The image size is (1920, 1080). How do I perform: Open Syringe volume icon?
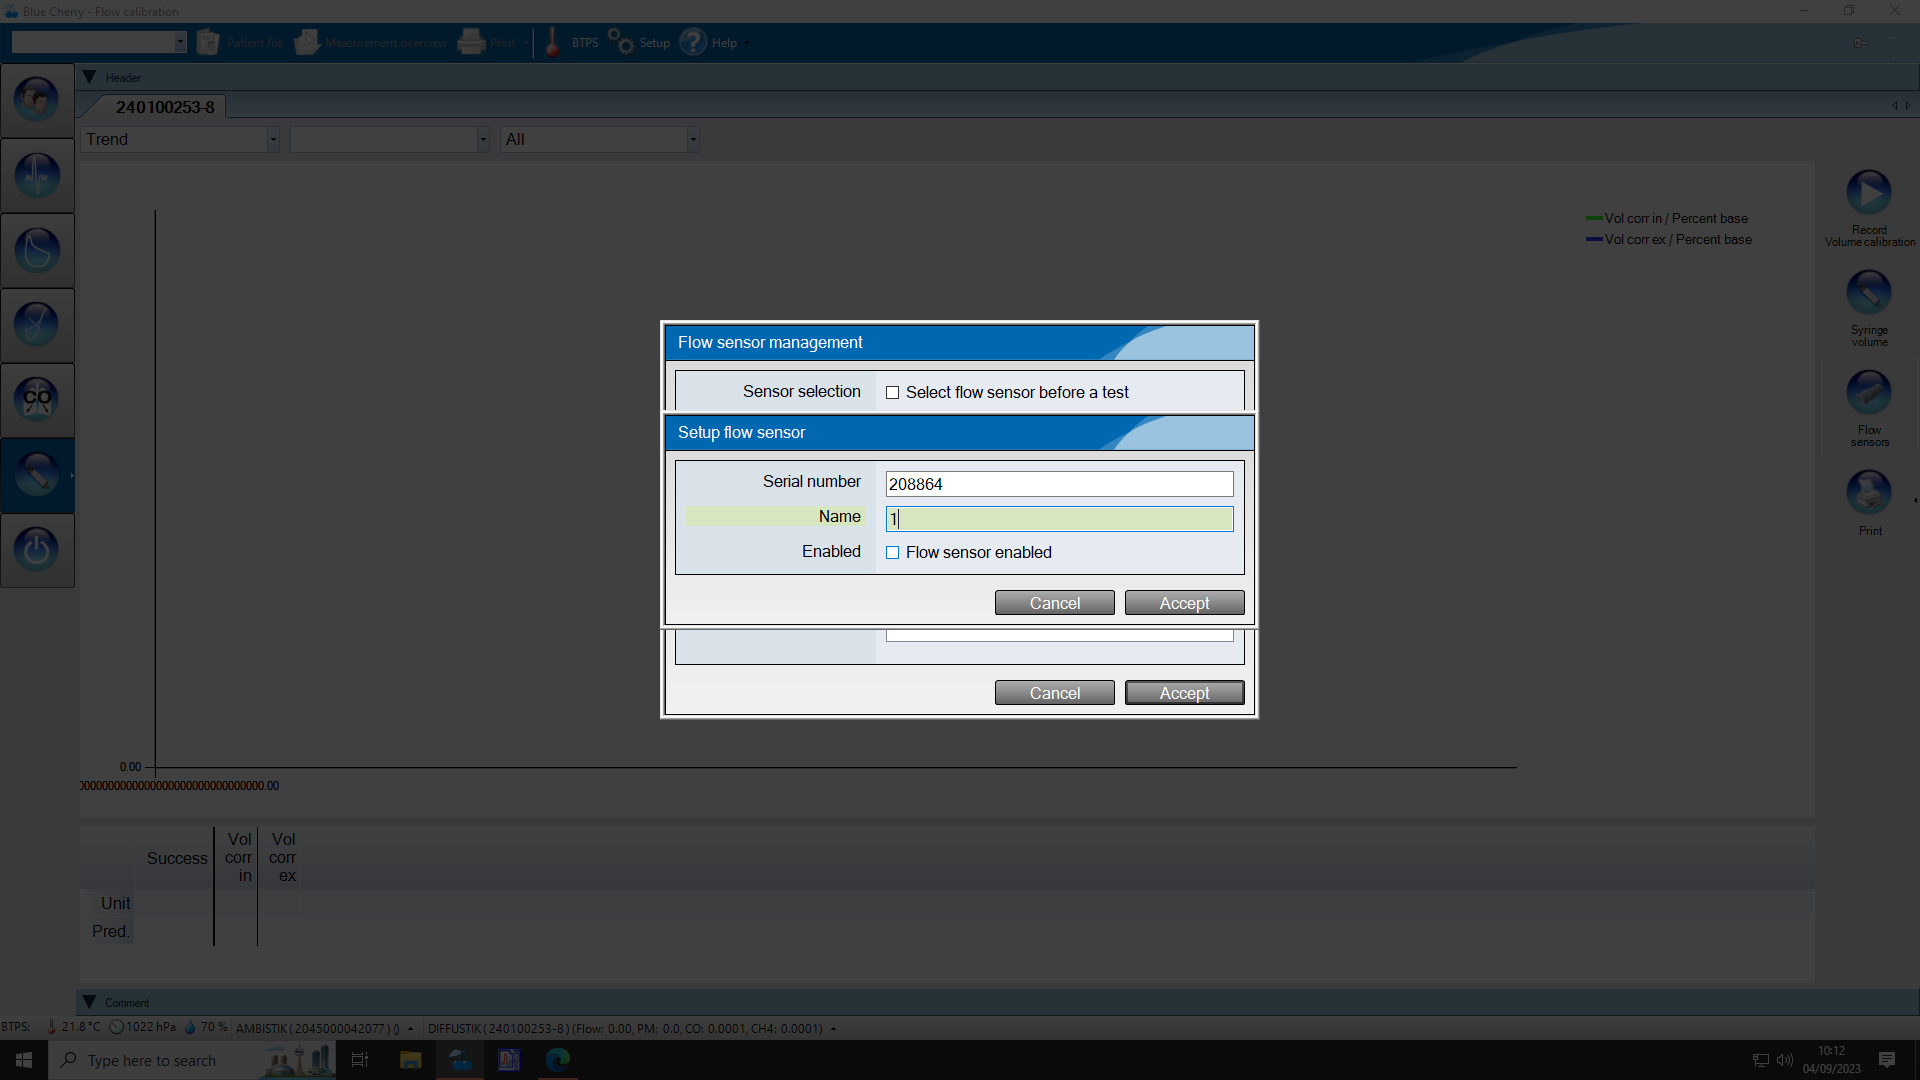pyautogui.click(x=1868, y=293)
